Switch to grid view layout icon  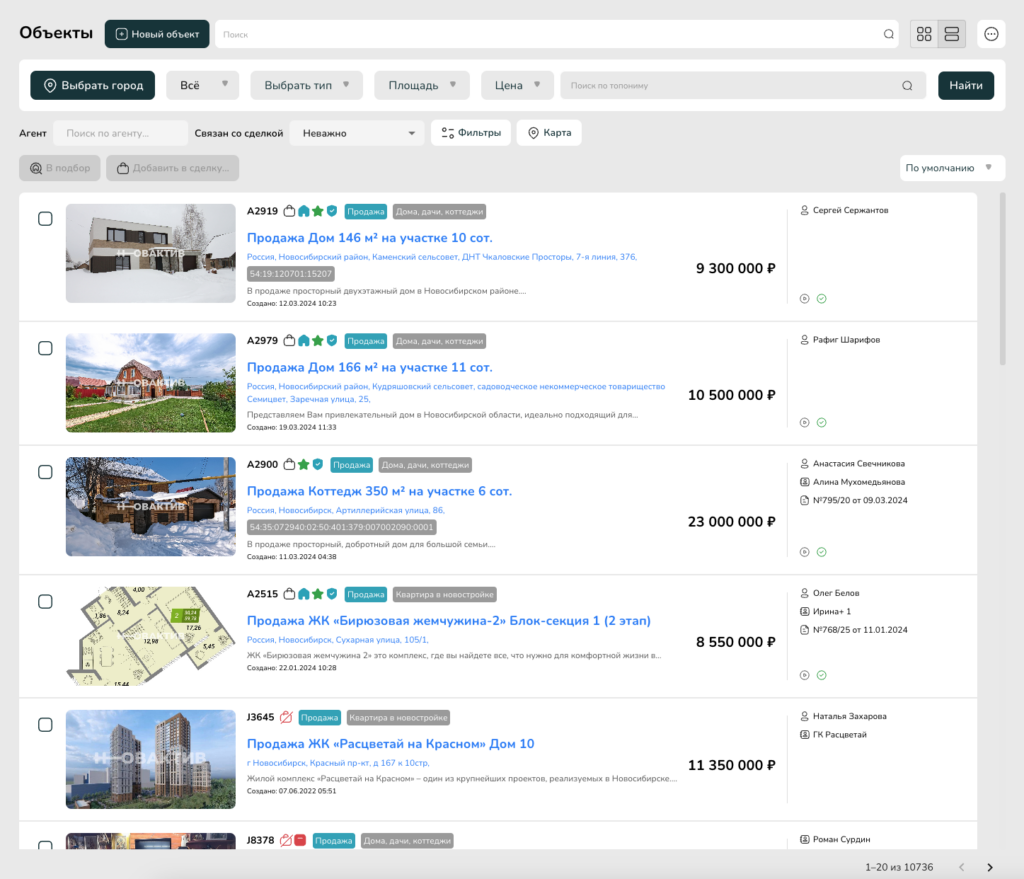(x=924, y=34)
